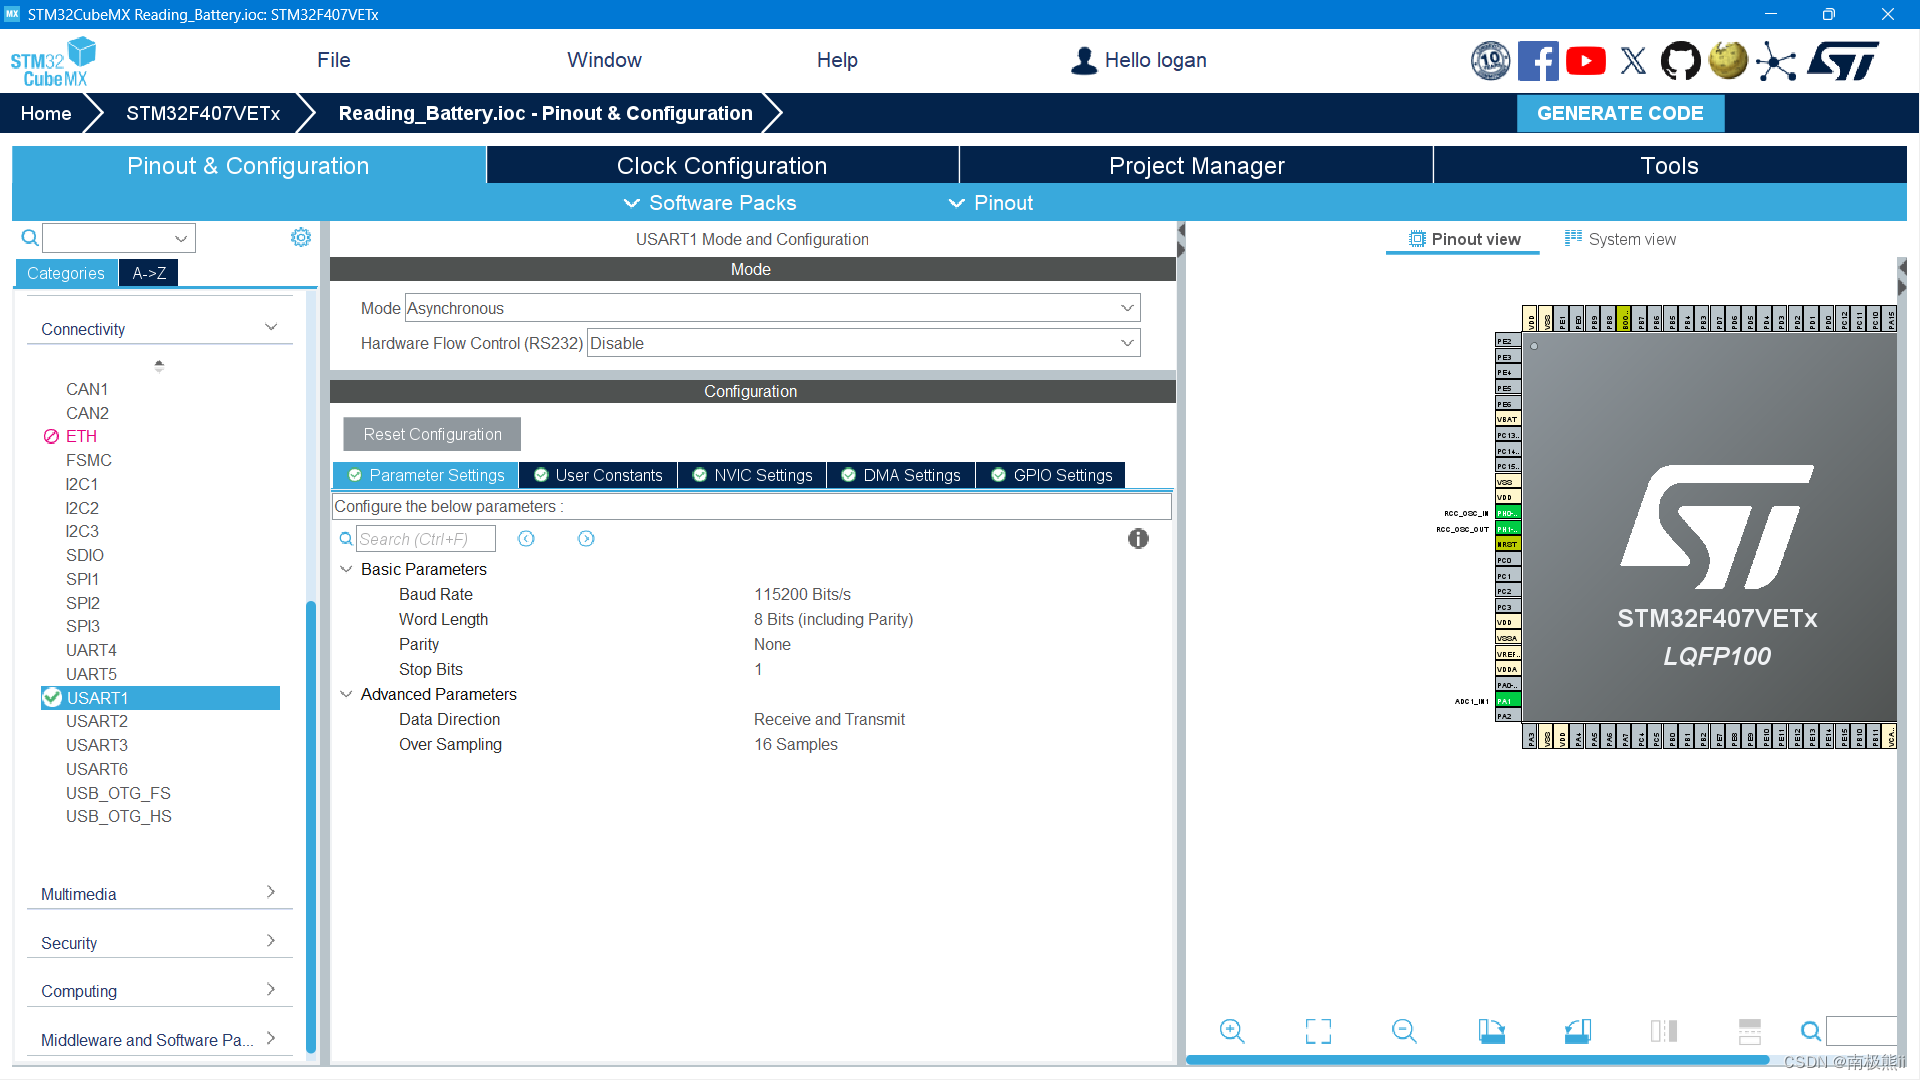Image resolution: width=1920 pixels, height=1080 pixels.
Task: Open the Pinout dropdown menu
Action: tap(990, 203)
